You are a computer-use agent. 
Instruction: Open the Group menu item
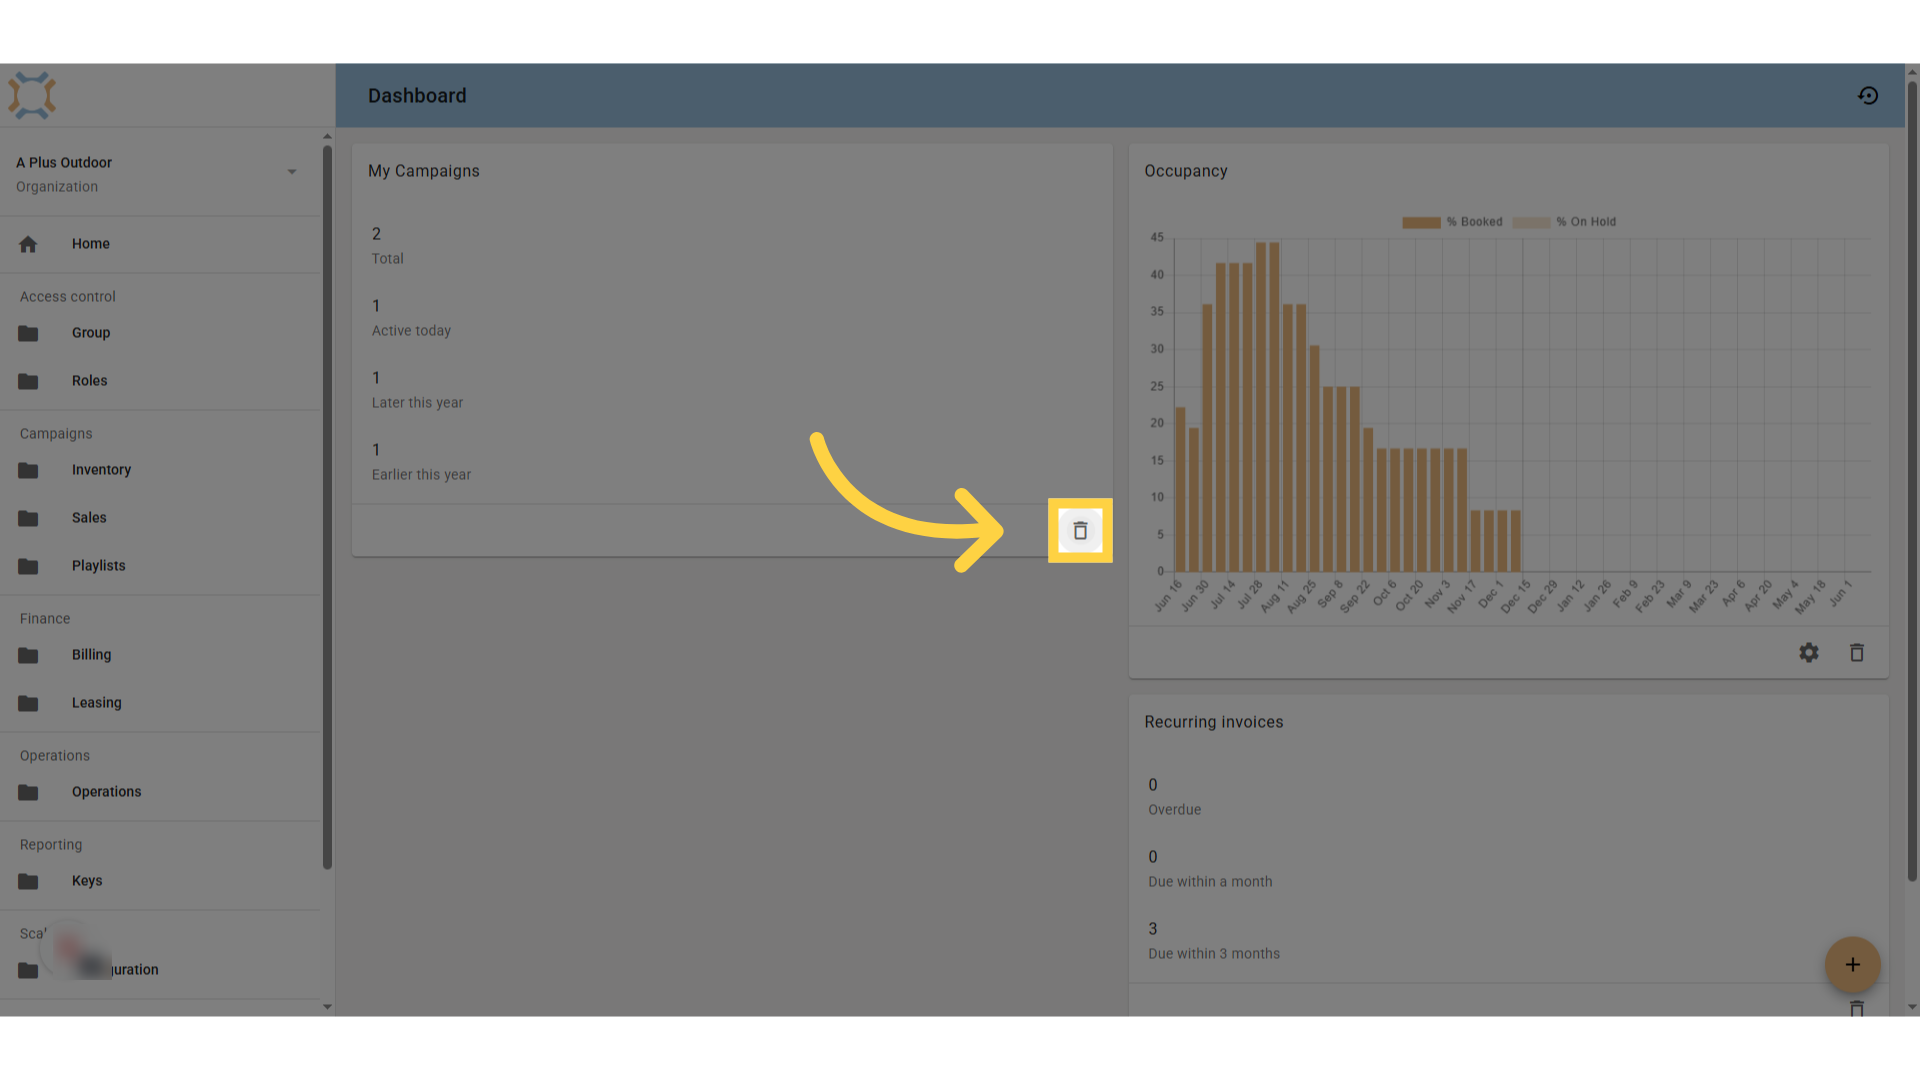tap(160, 333)
